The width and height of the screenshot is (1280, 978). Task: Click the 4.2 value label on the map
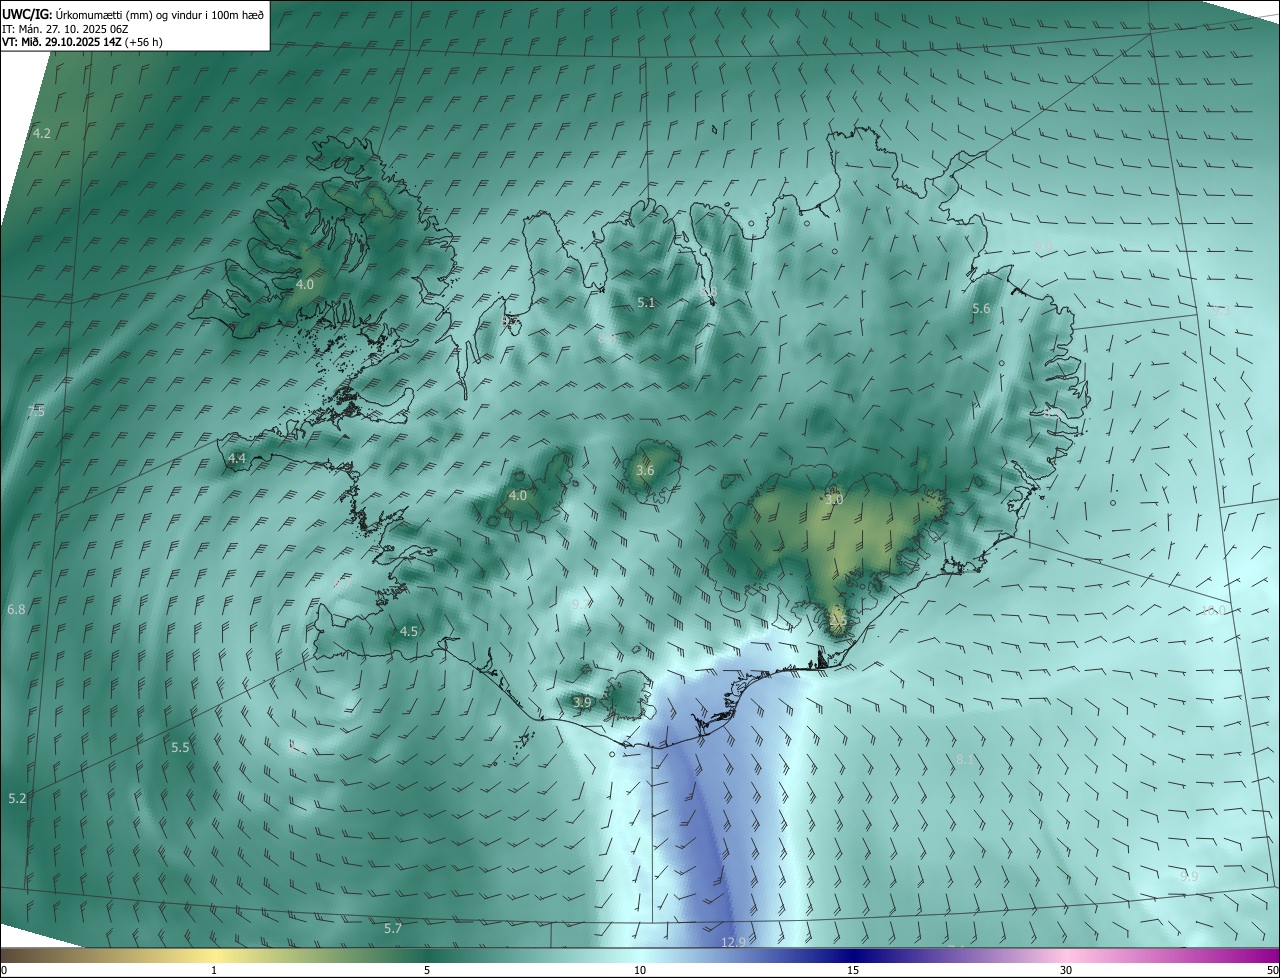(x=42, y=133)
